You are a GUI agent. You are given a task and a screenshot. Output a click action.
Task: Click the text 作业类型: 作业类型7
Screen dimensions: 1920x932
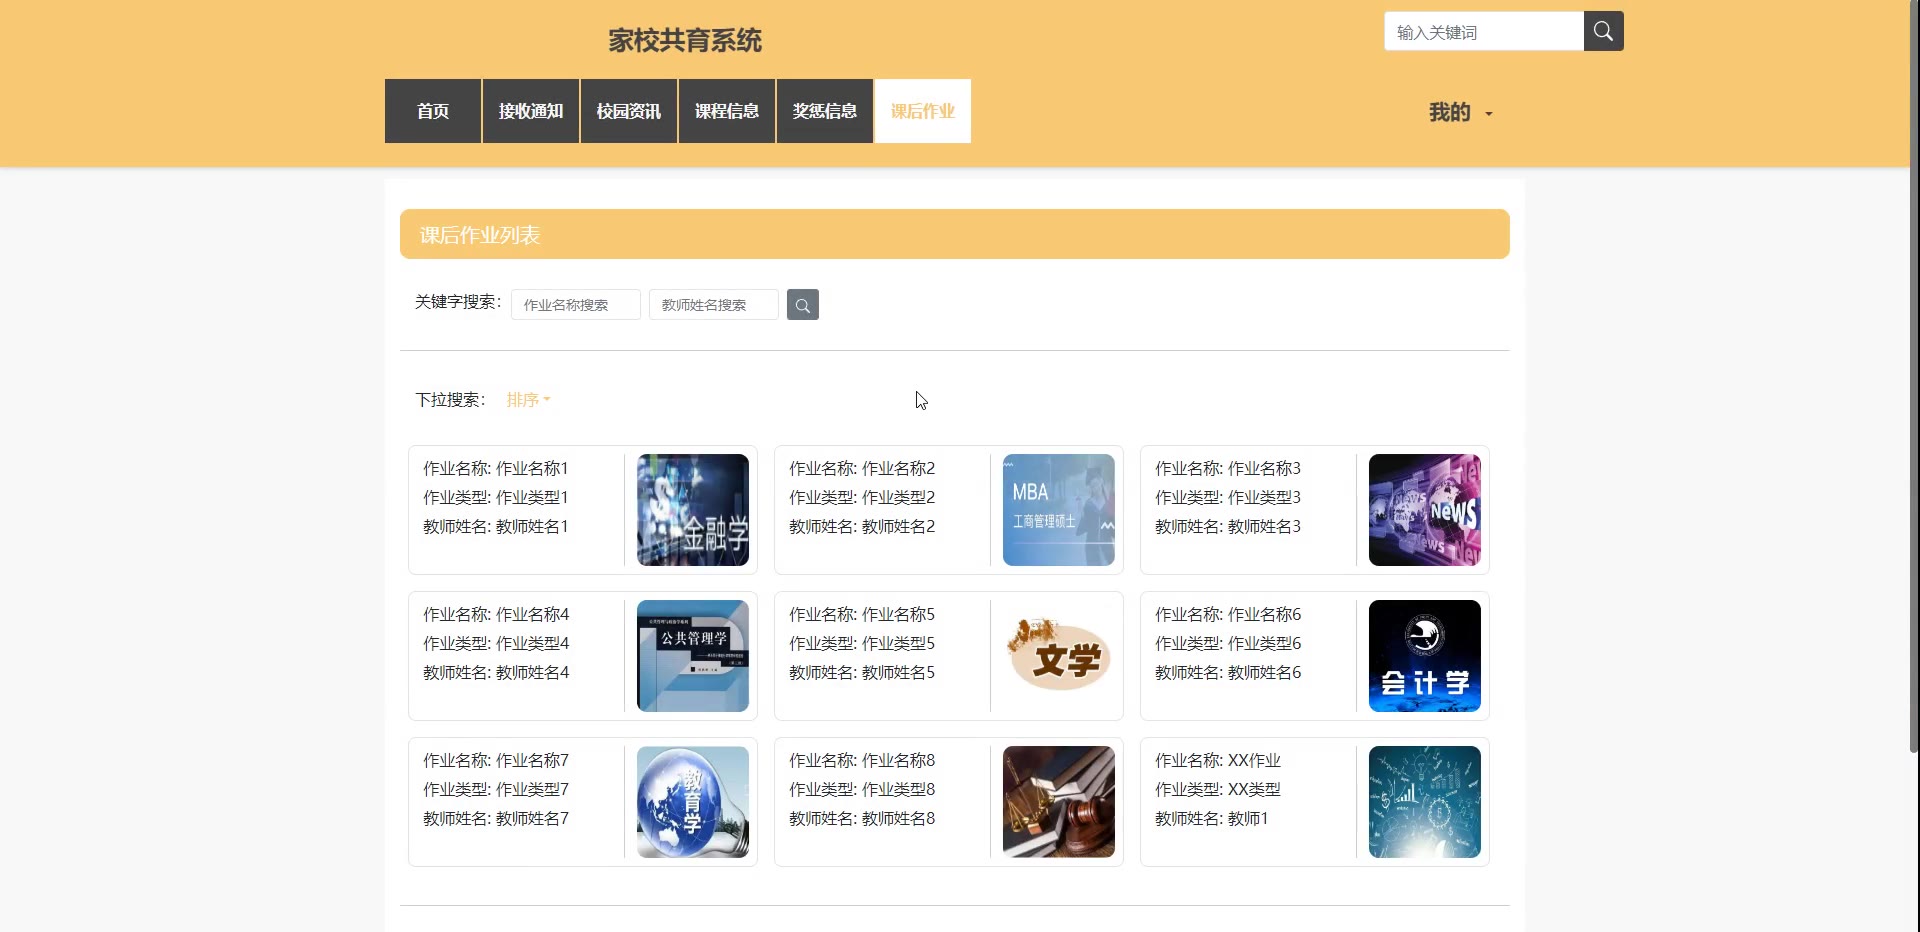(x=496, y=789)
